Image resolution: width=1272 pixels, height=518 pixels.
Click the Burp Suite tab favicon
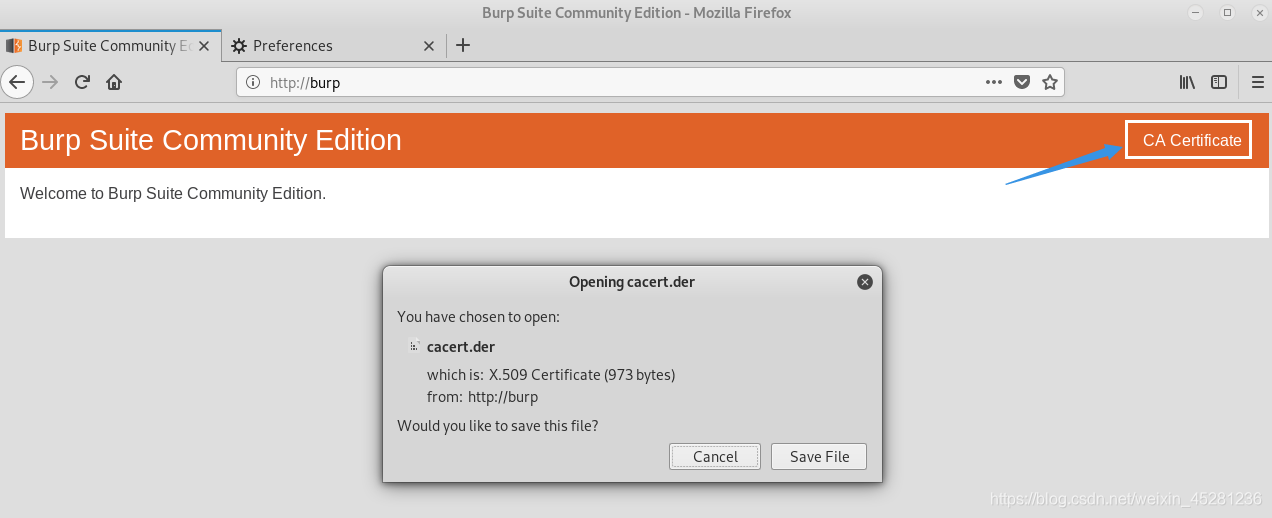(x=14, y=45)
